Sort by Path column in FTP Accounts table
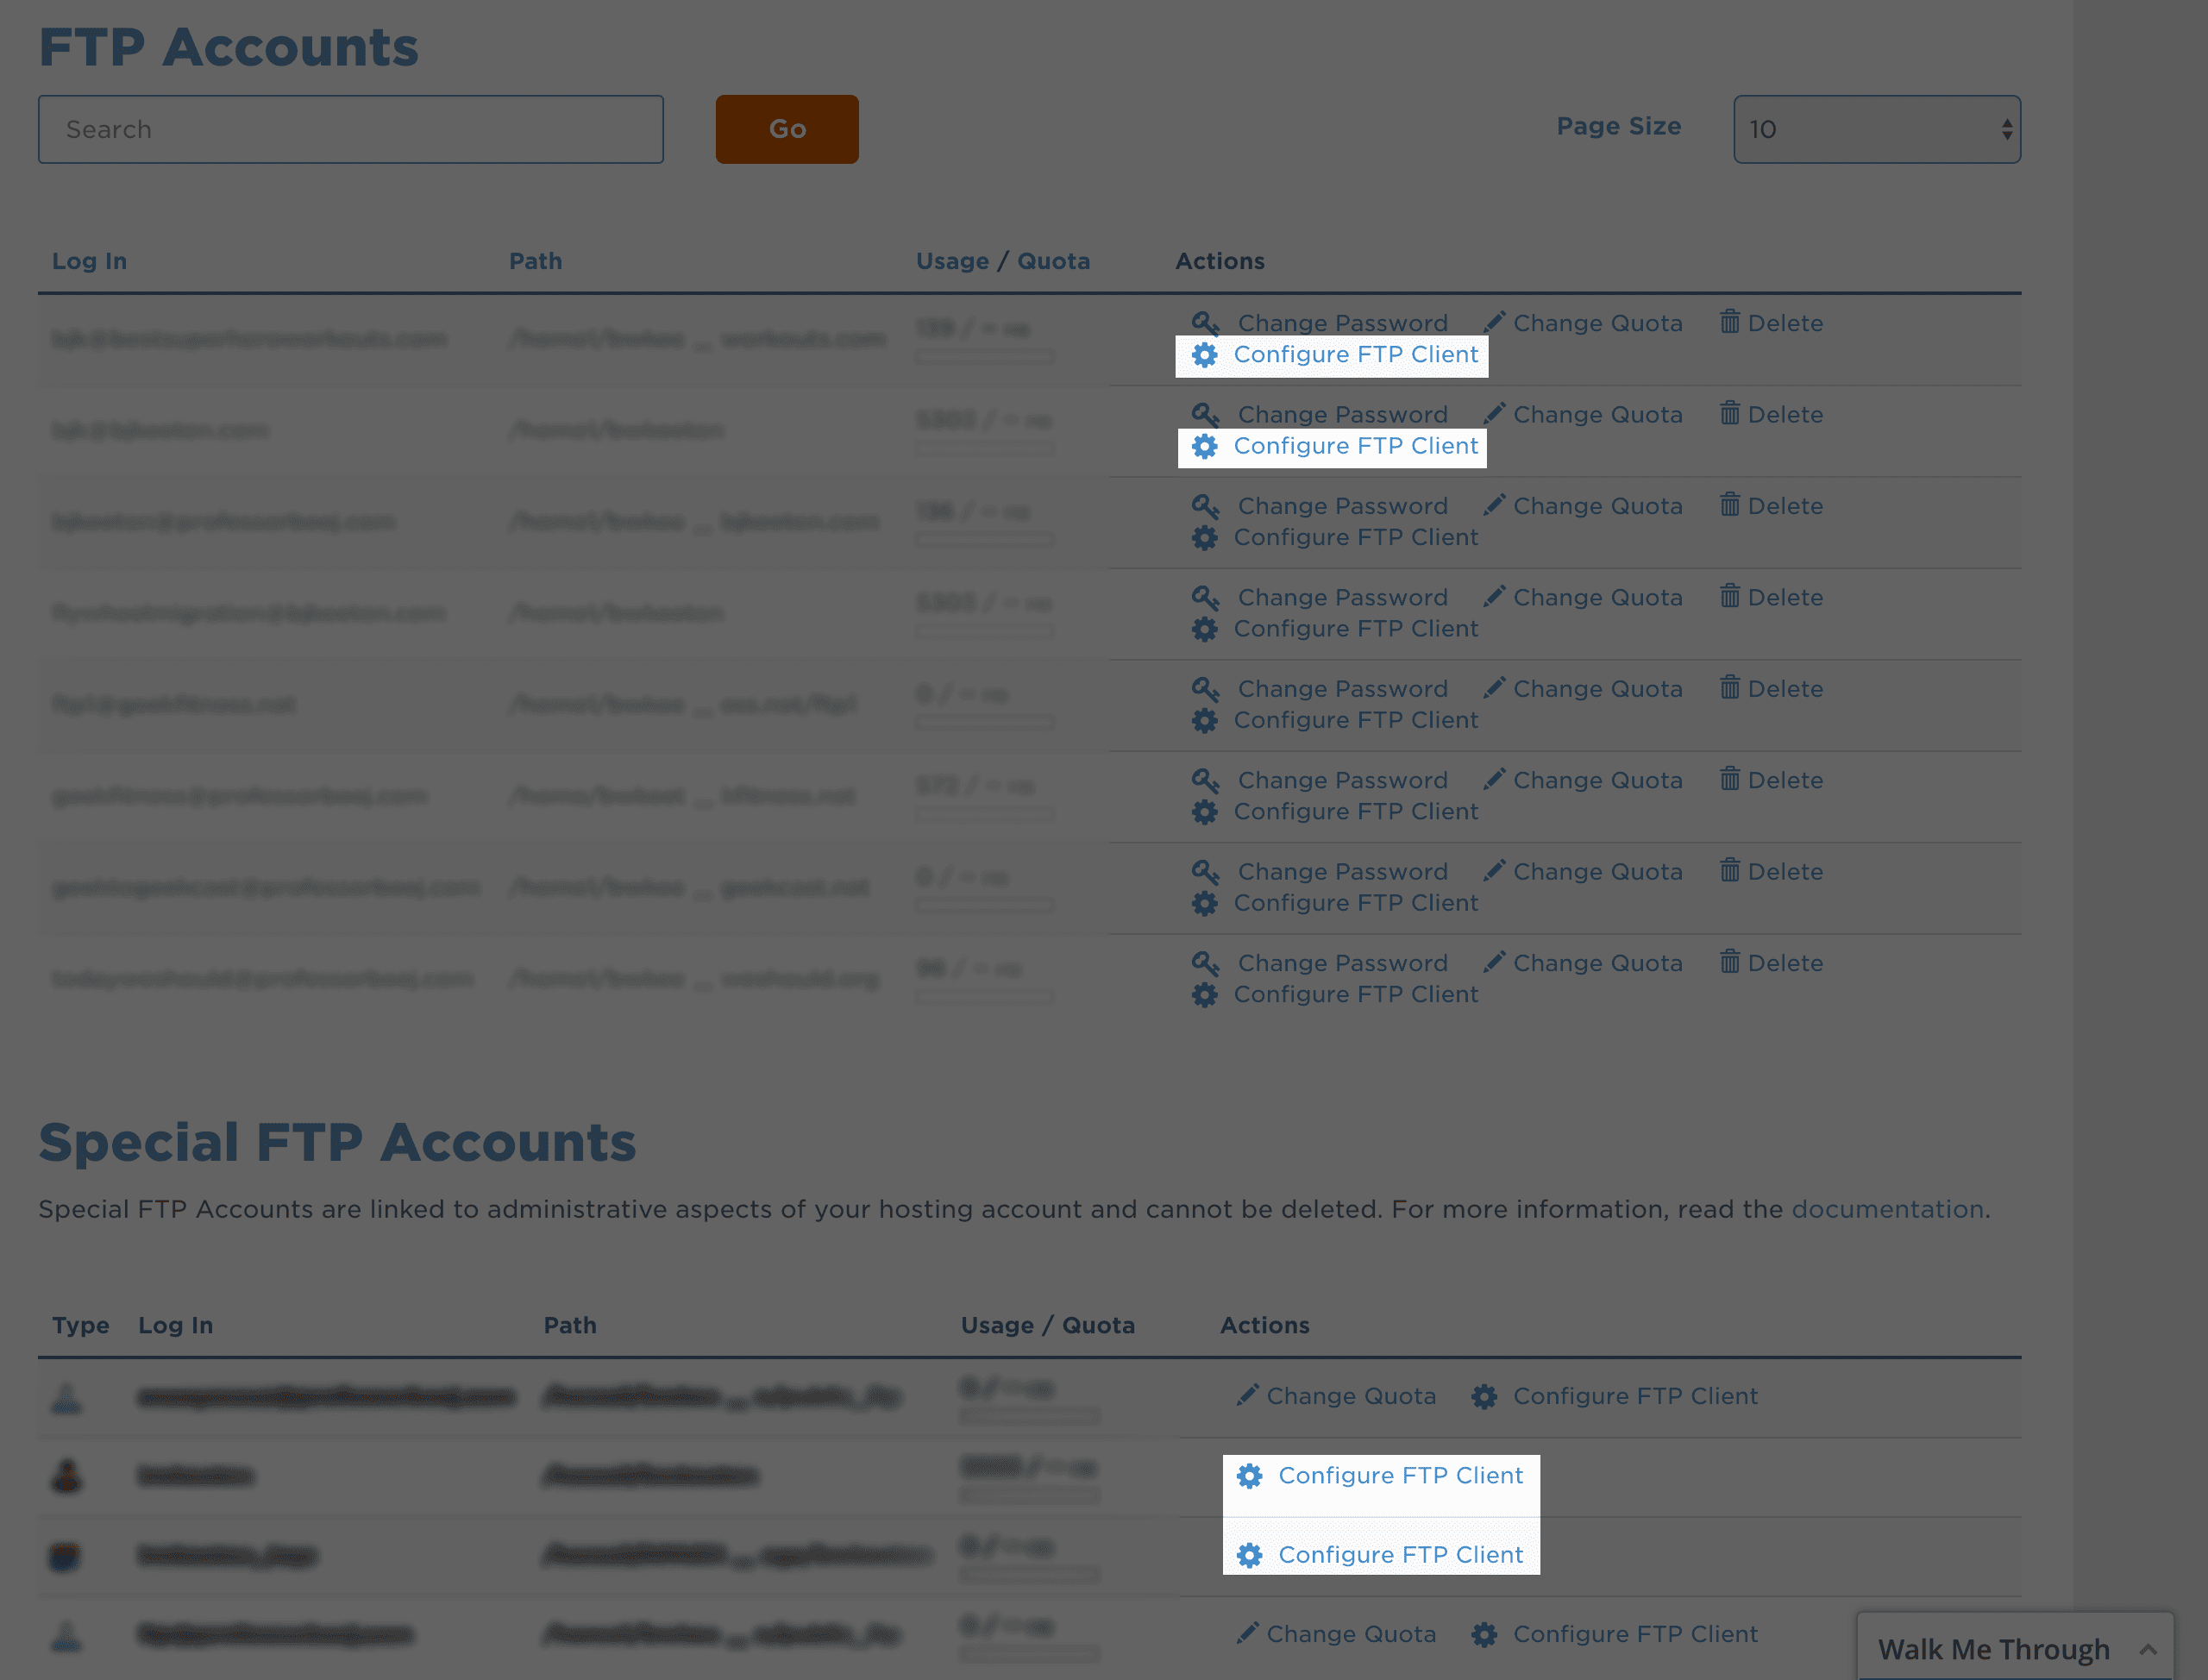Screen dimensions: 2208x1680 coord(535,261)
